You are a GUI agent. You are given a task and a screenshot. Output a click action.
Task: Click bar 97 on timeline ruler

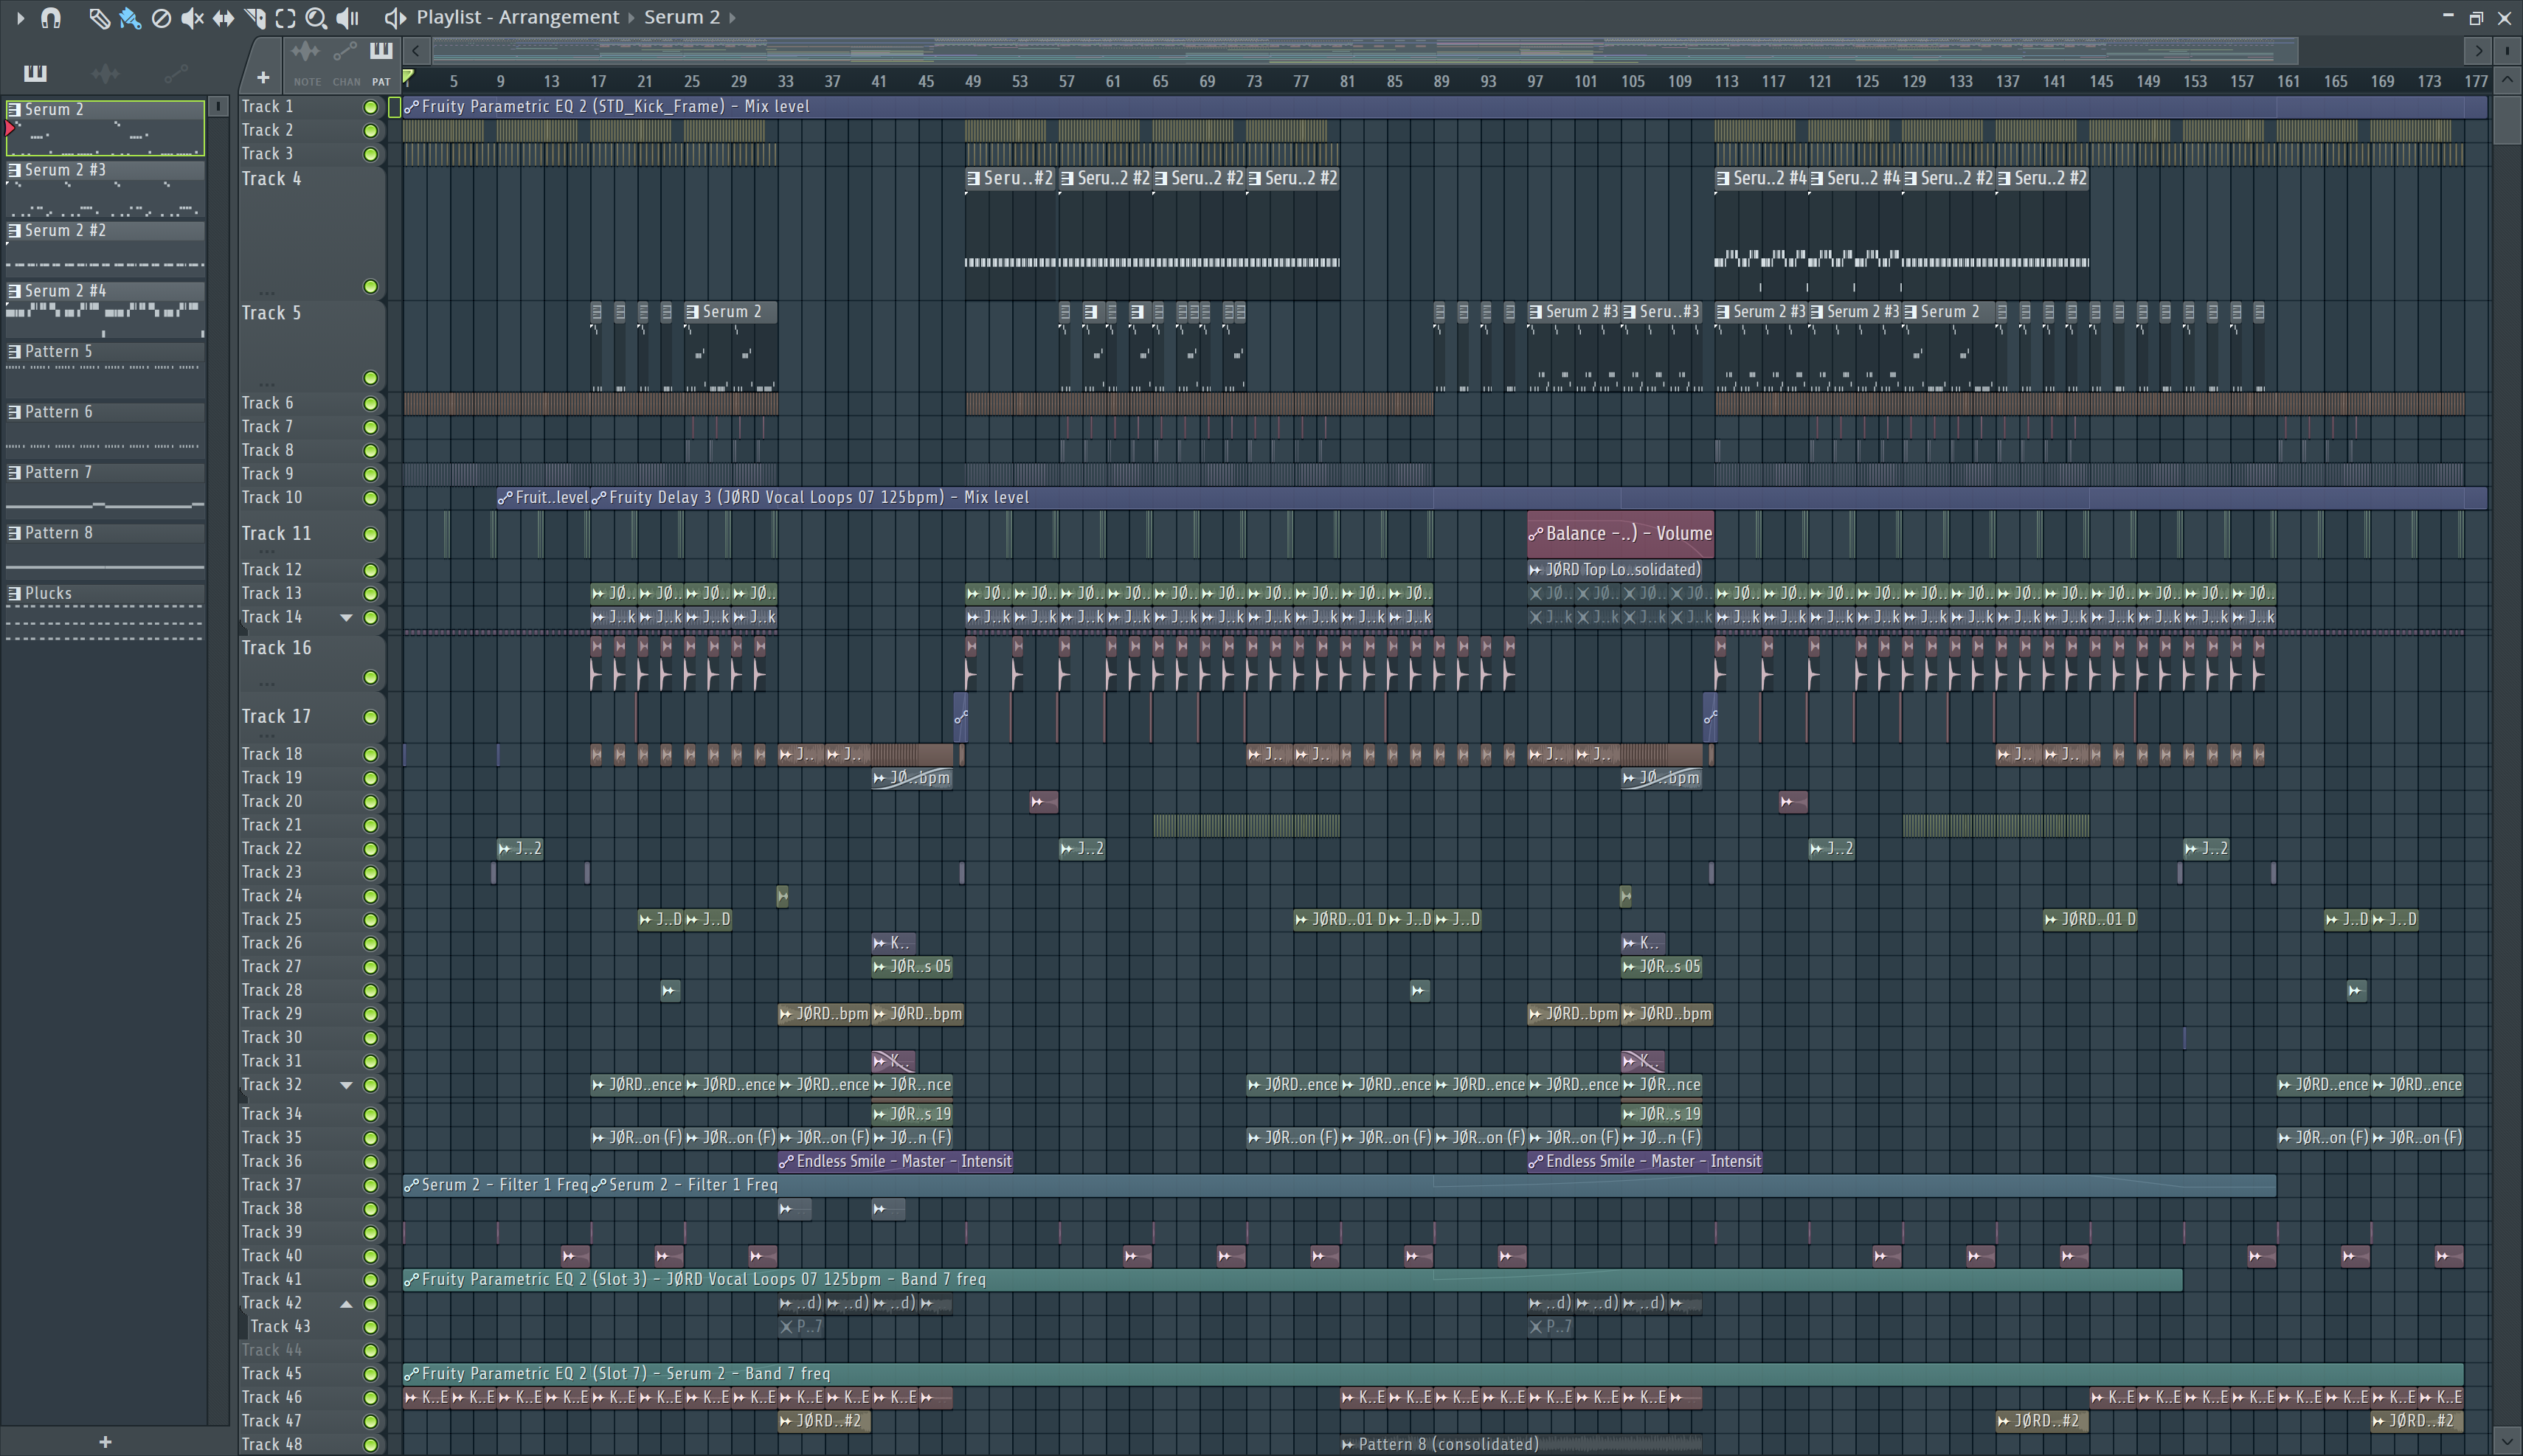tap(1534, 81)
